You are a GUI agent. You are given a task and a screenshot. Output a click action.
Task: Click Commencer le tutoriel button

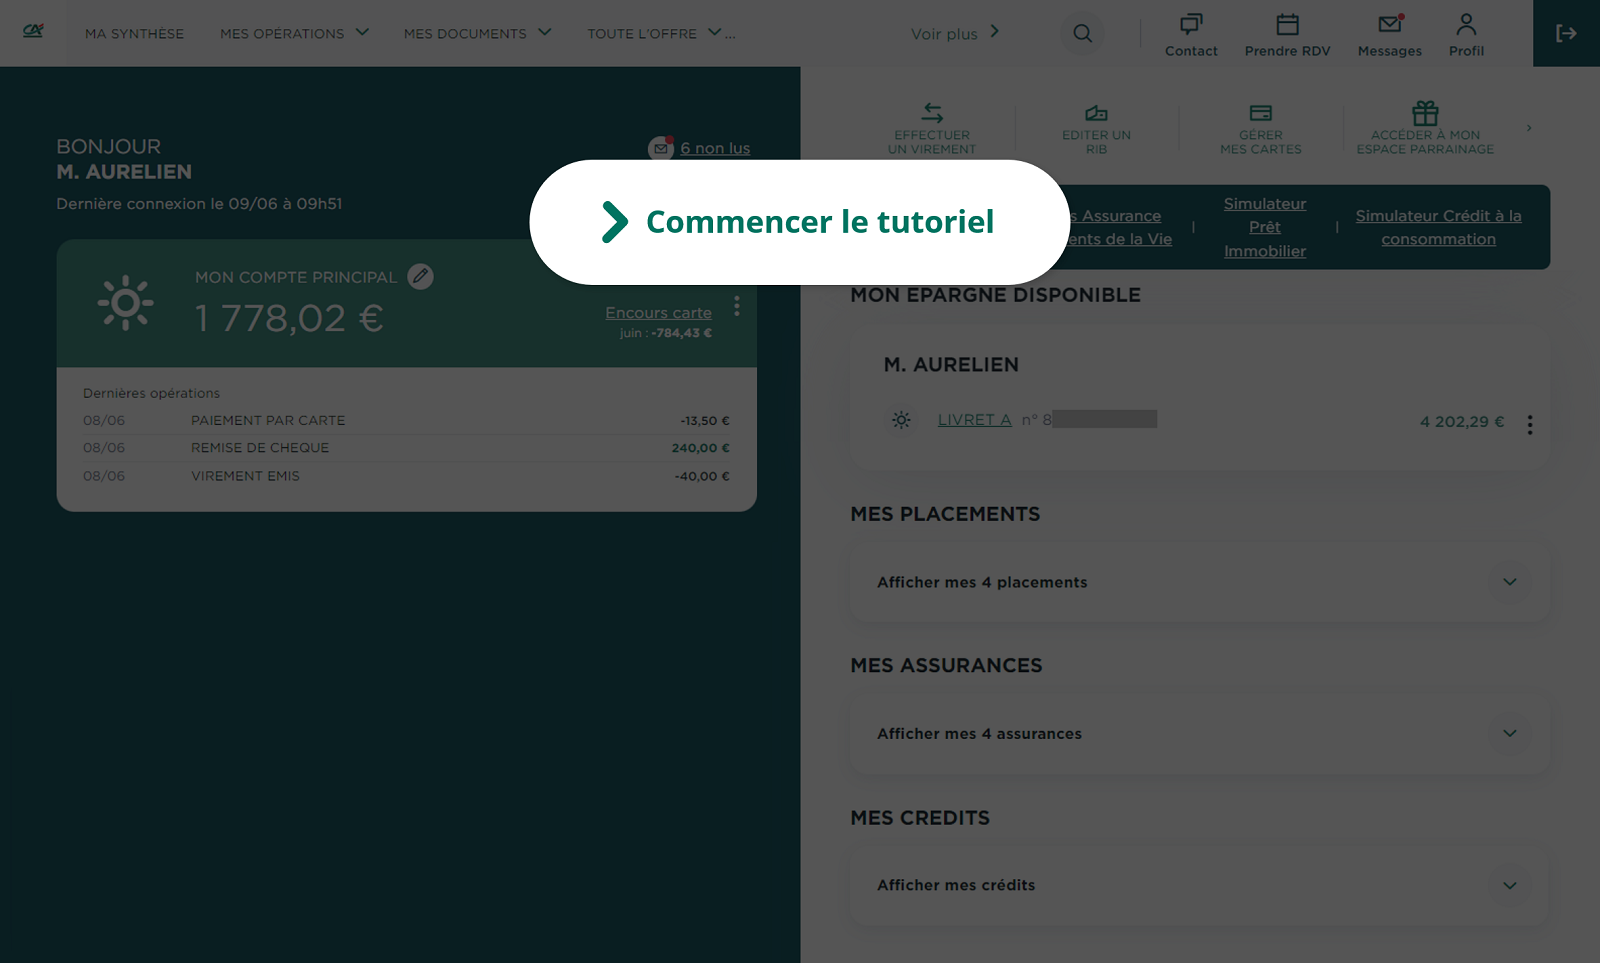(799, 222)
